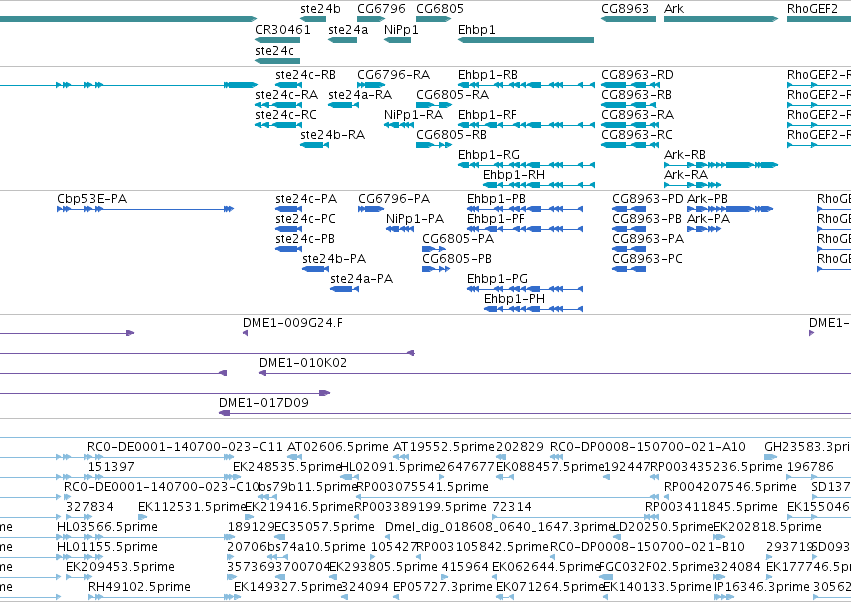851x602 pixels.
Task: Select transcript Ehbp1-RG
Action: pos(489,155)
